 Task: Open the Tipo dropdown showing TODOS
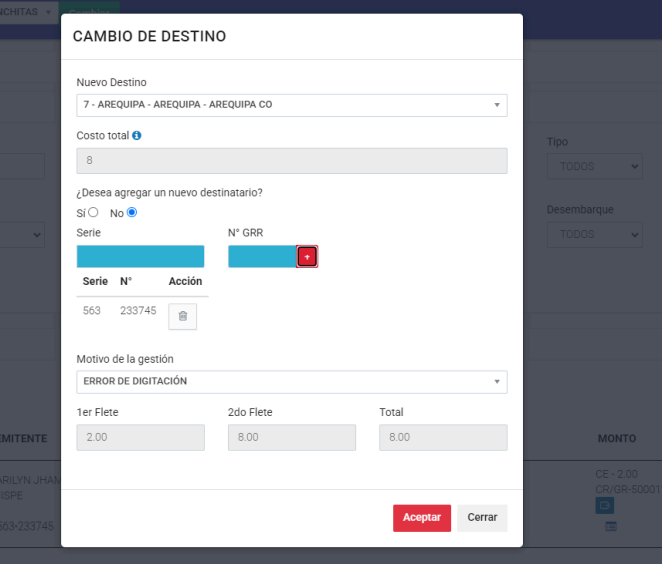(594, 167)
